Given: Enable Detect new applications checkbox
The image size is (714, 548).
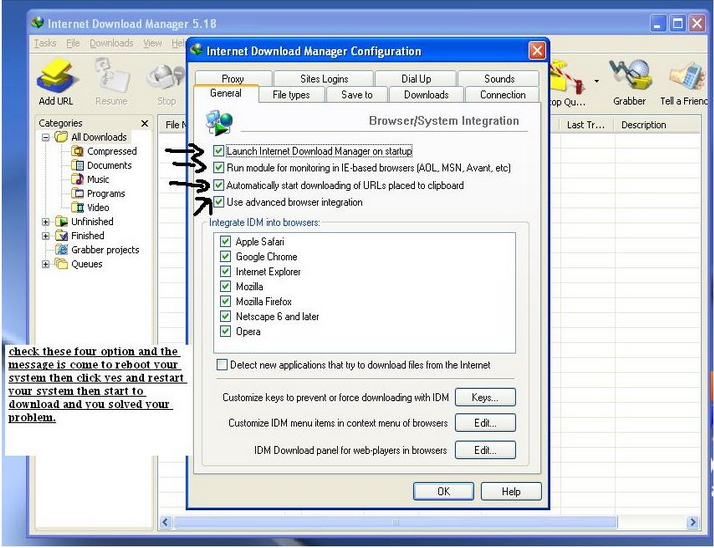Looking at the screenshot, I should (222, 366).
